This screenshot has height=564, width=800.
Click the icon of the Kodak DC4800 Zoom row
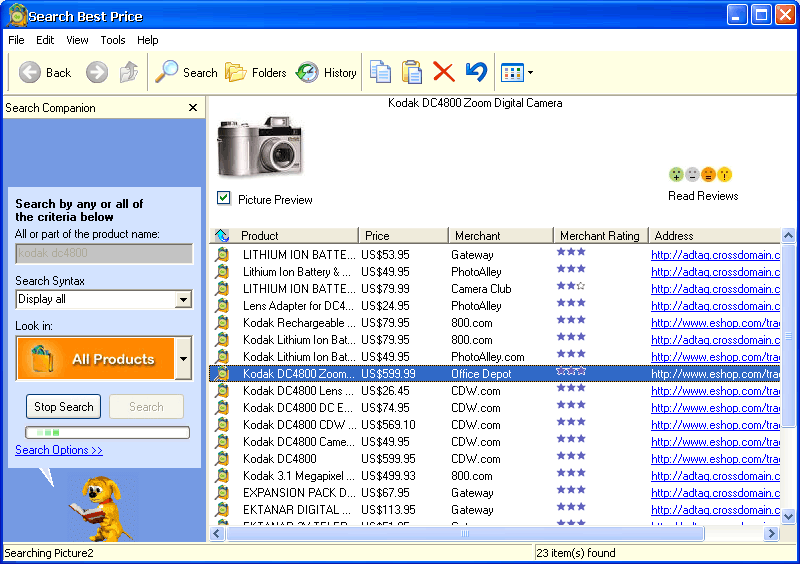tap(222, 374)
